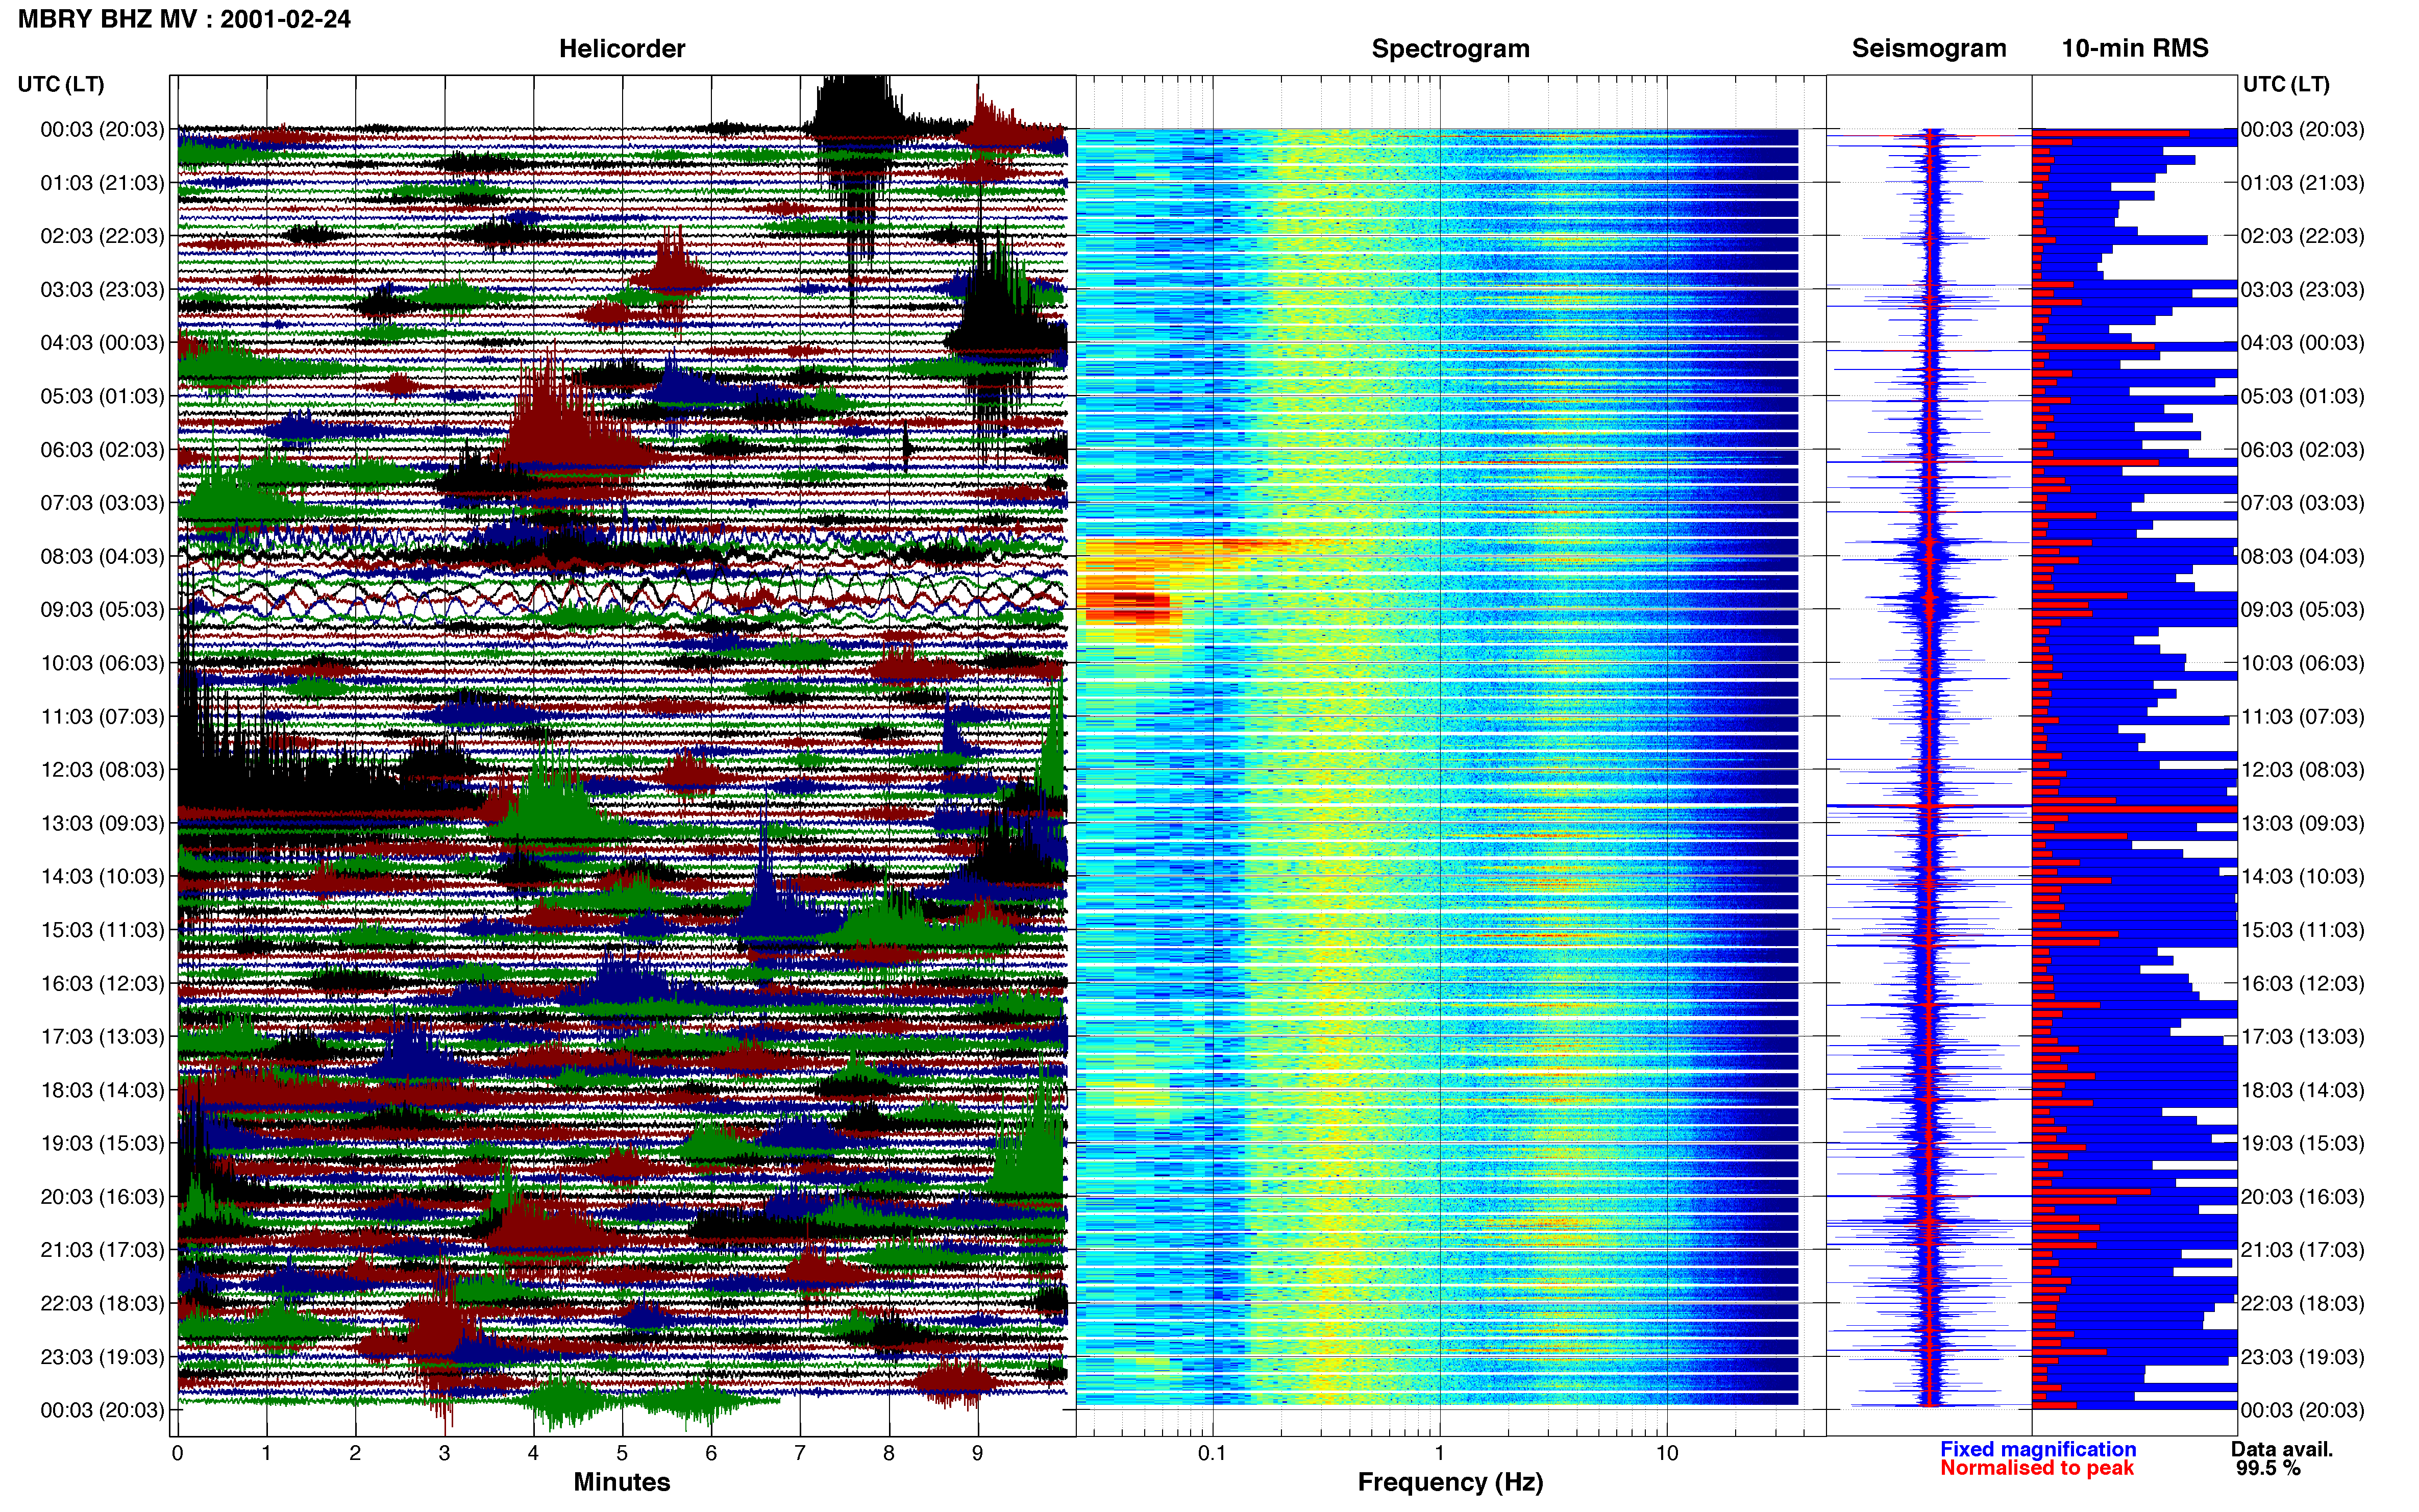Select the left time label '12:03 (08:03)'
The image size is (2419, 1512).
coord(102,770)
